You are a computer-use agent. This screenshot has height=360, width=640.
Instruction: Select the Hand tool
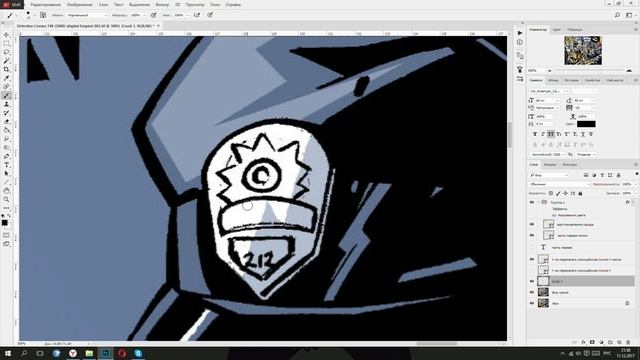[x=7, y=191]
